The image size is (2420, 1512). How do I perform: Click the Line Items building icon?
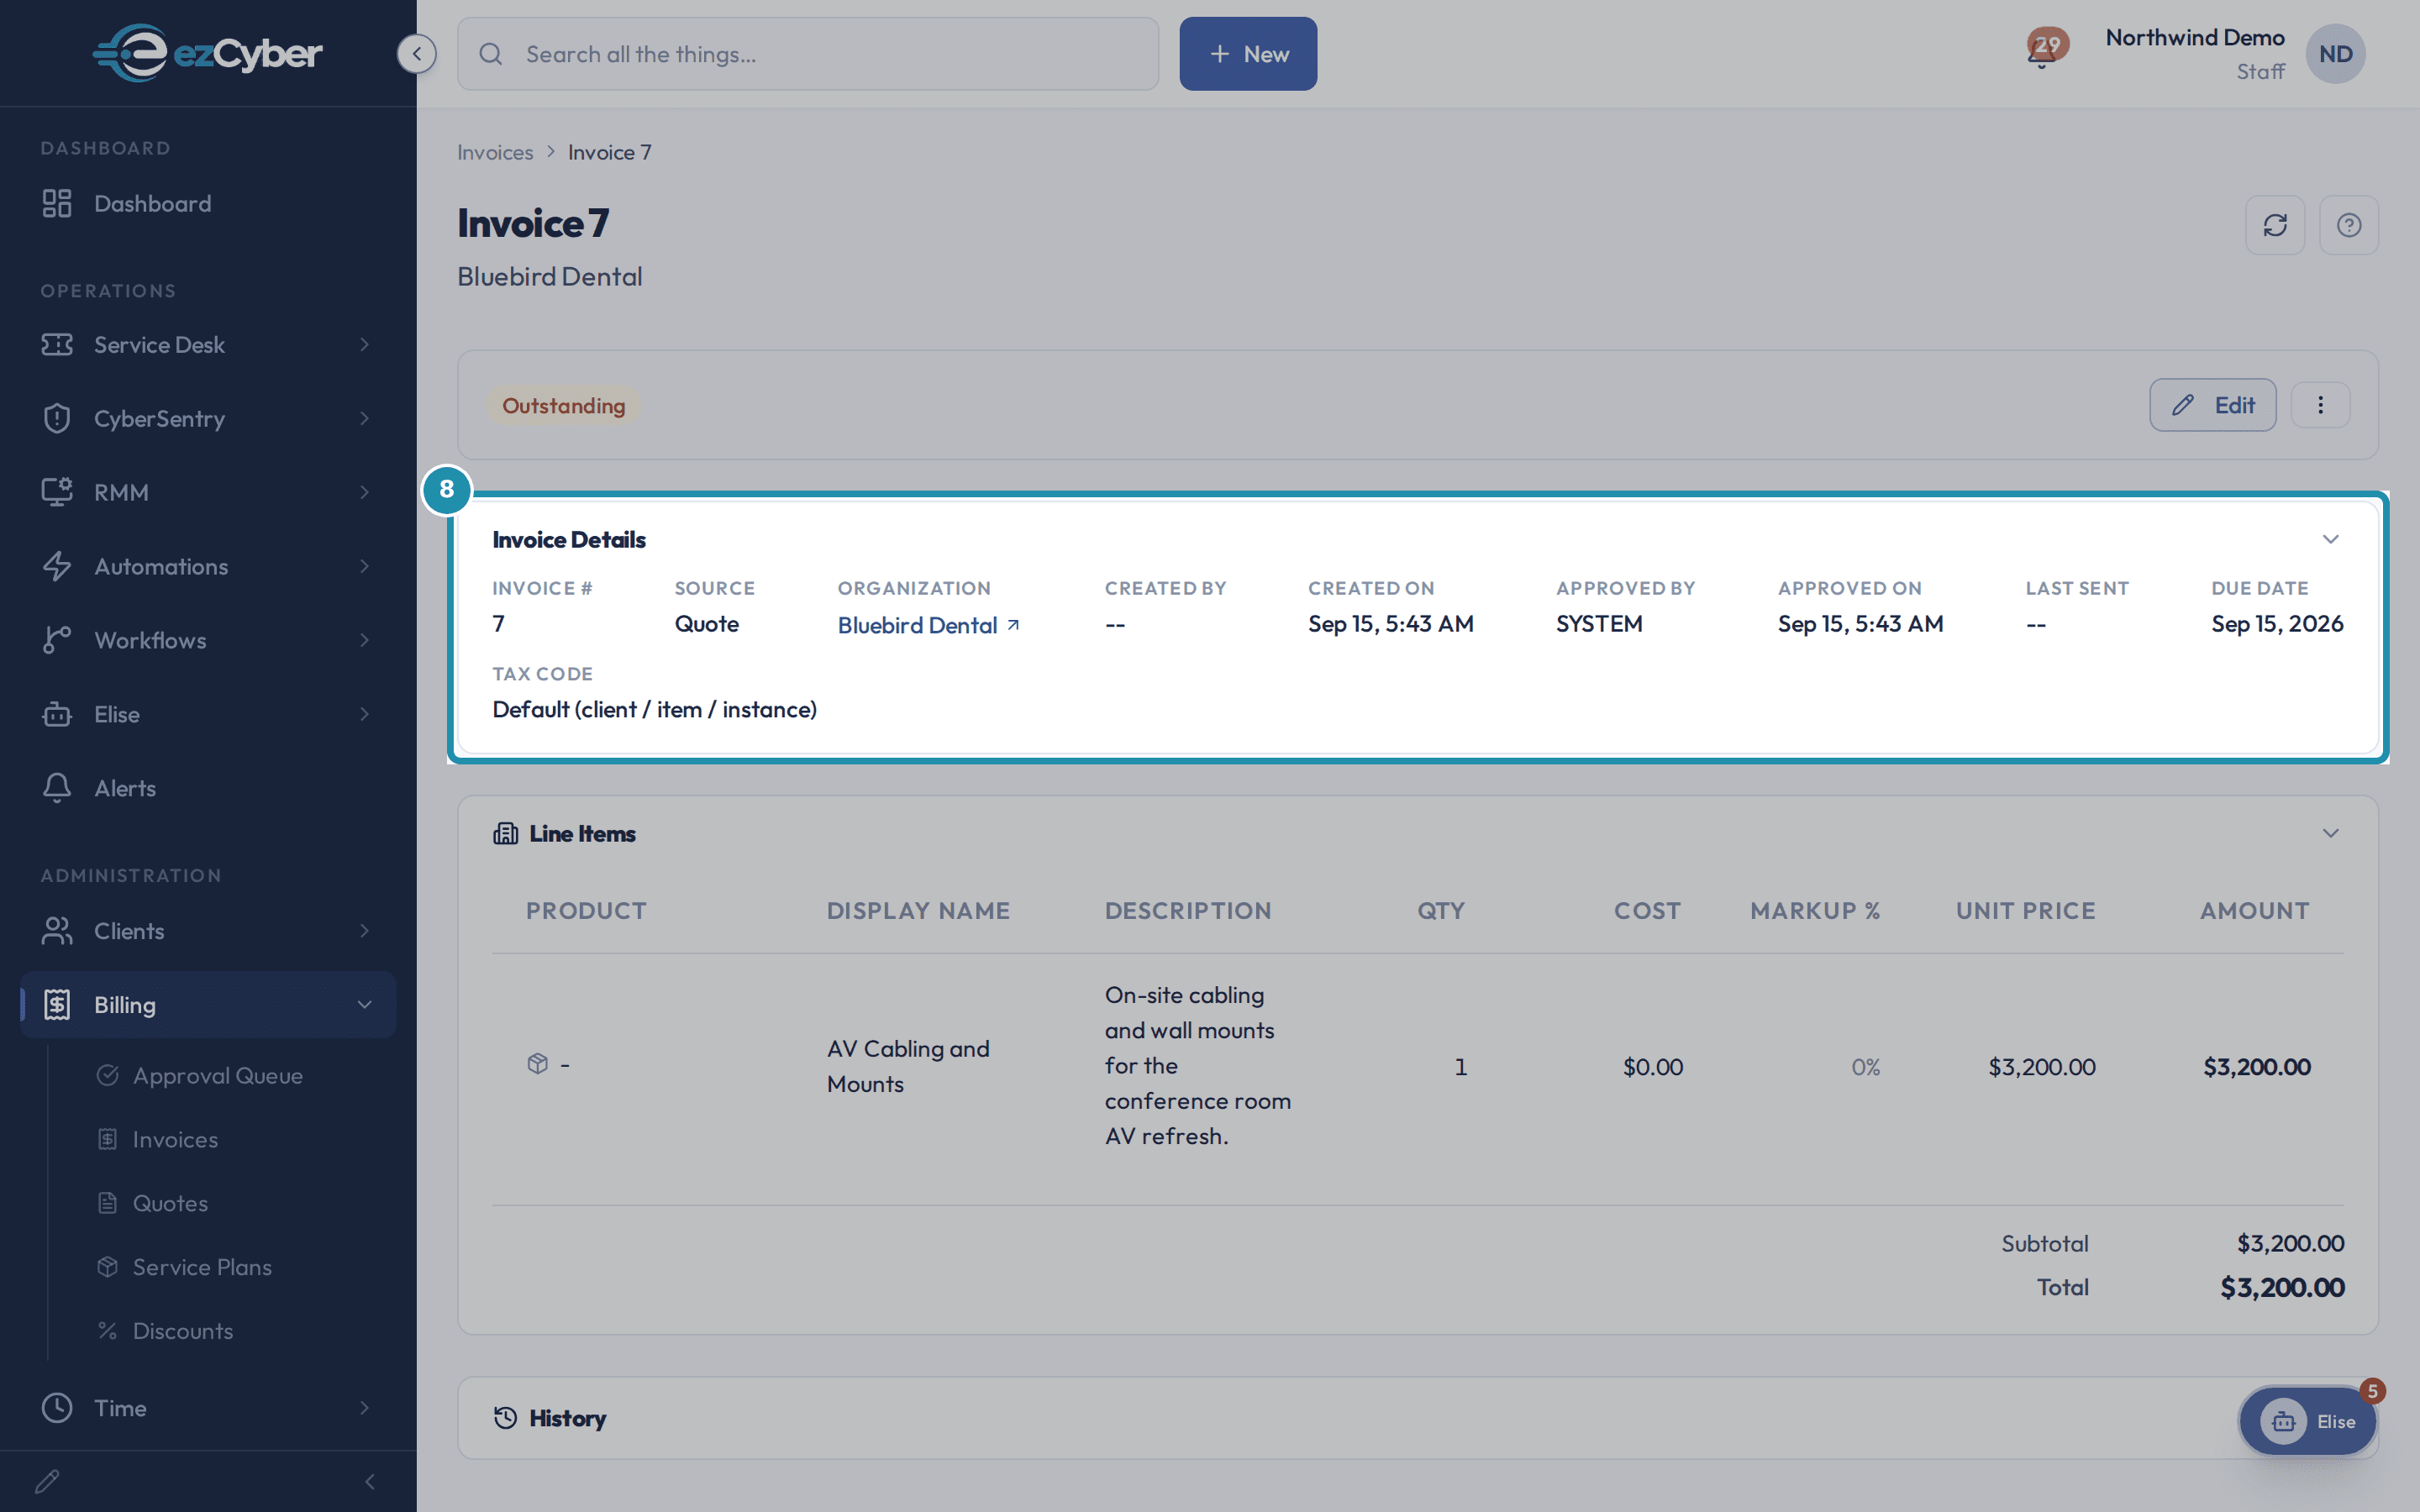[x=505, y=833]
